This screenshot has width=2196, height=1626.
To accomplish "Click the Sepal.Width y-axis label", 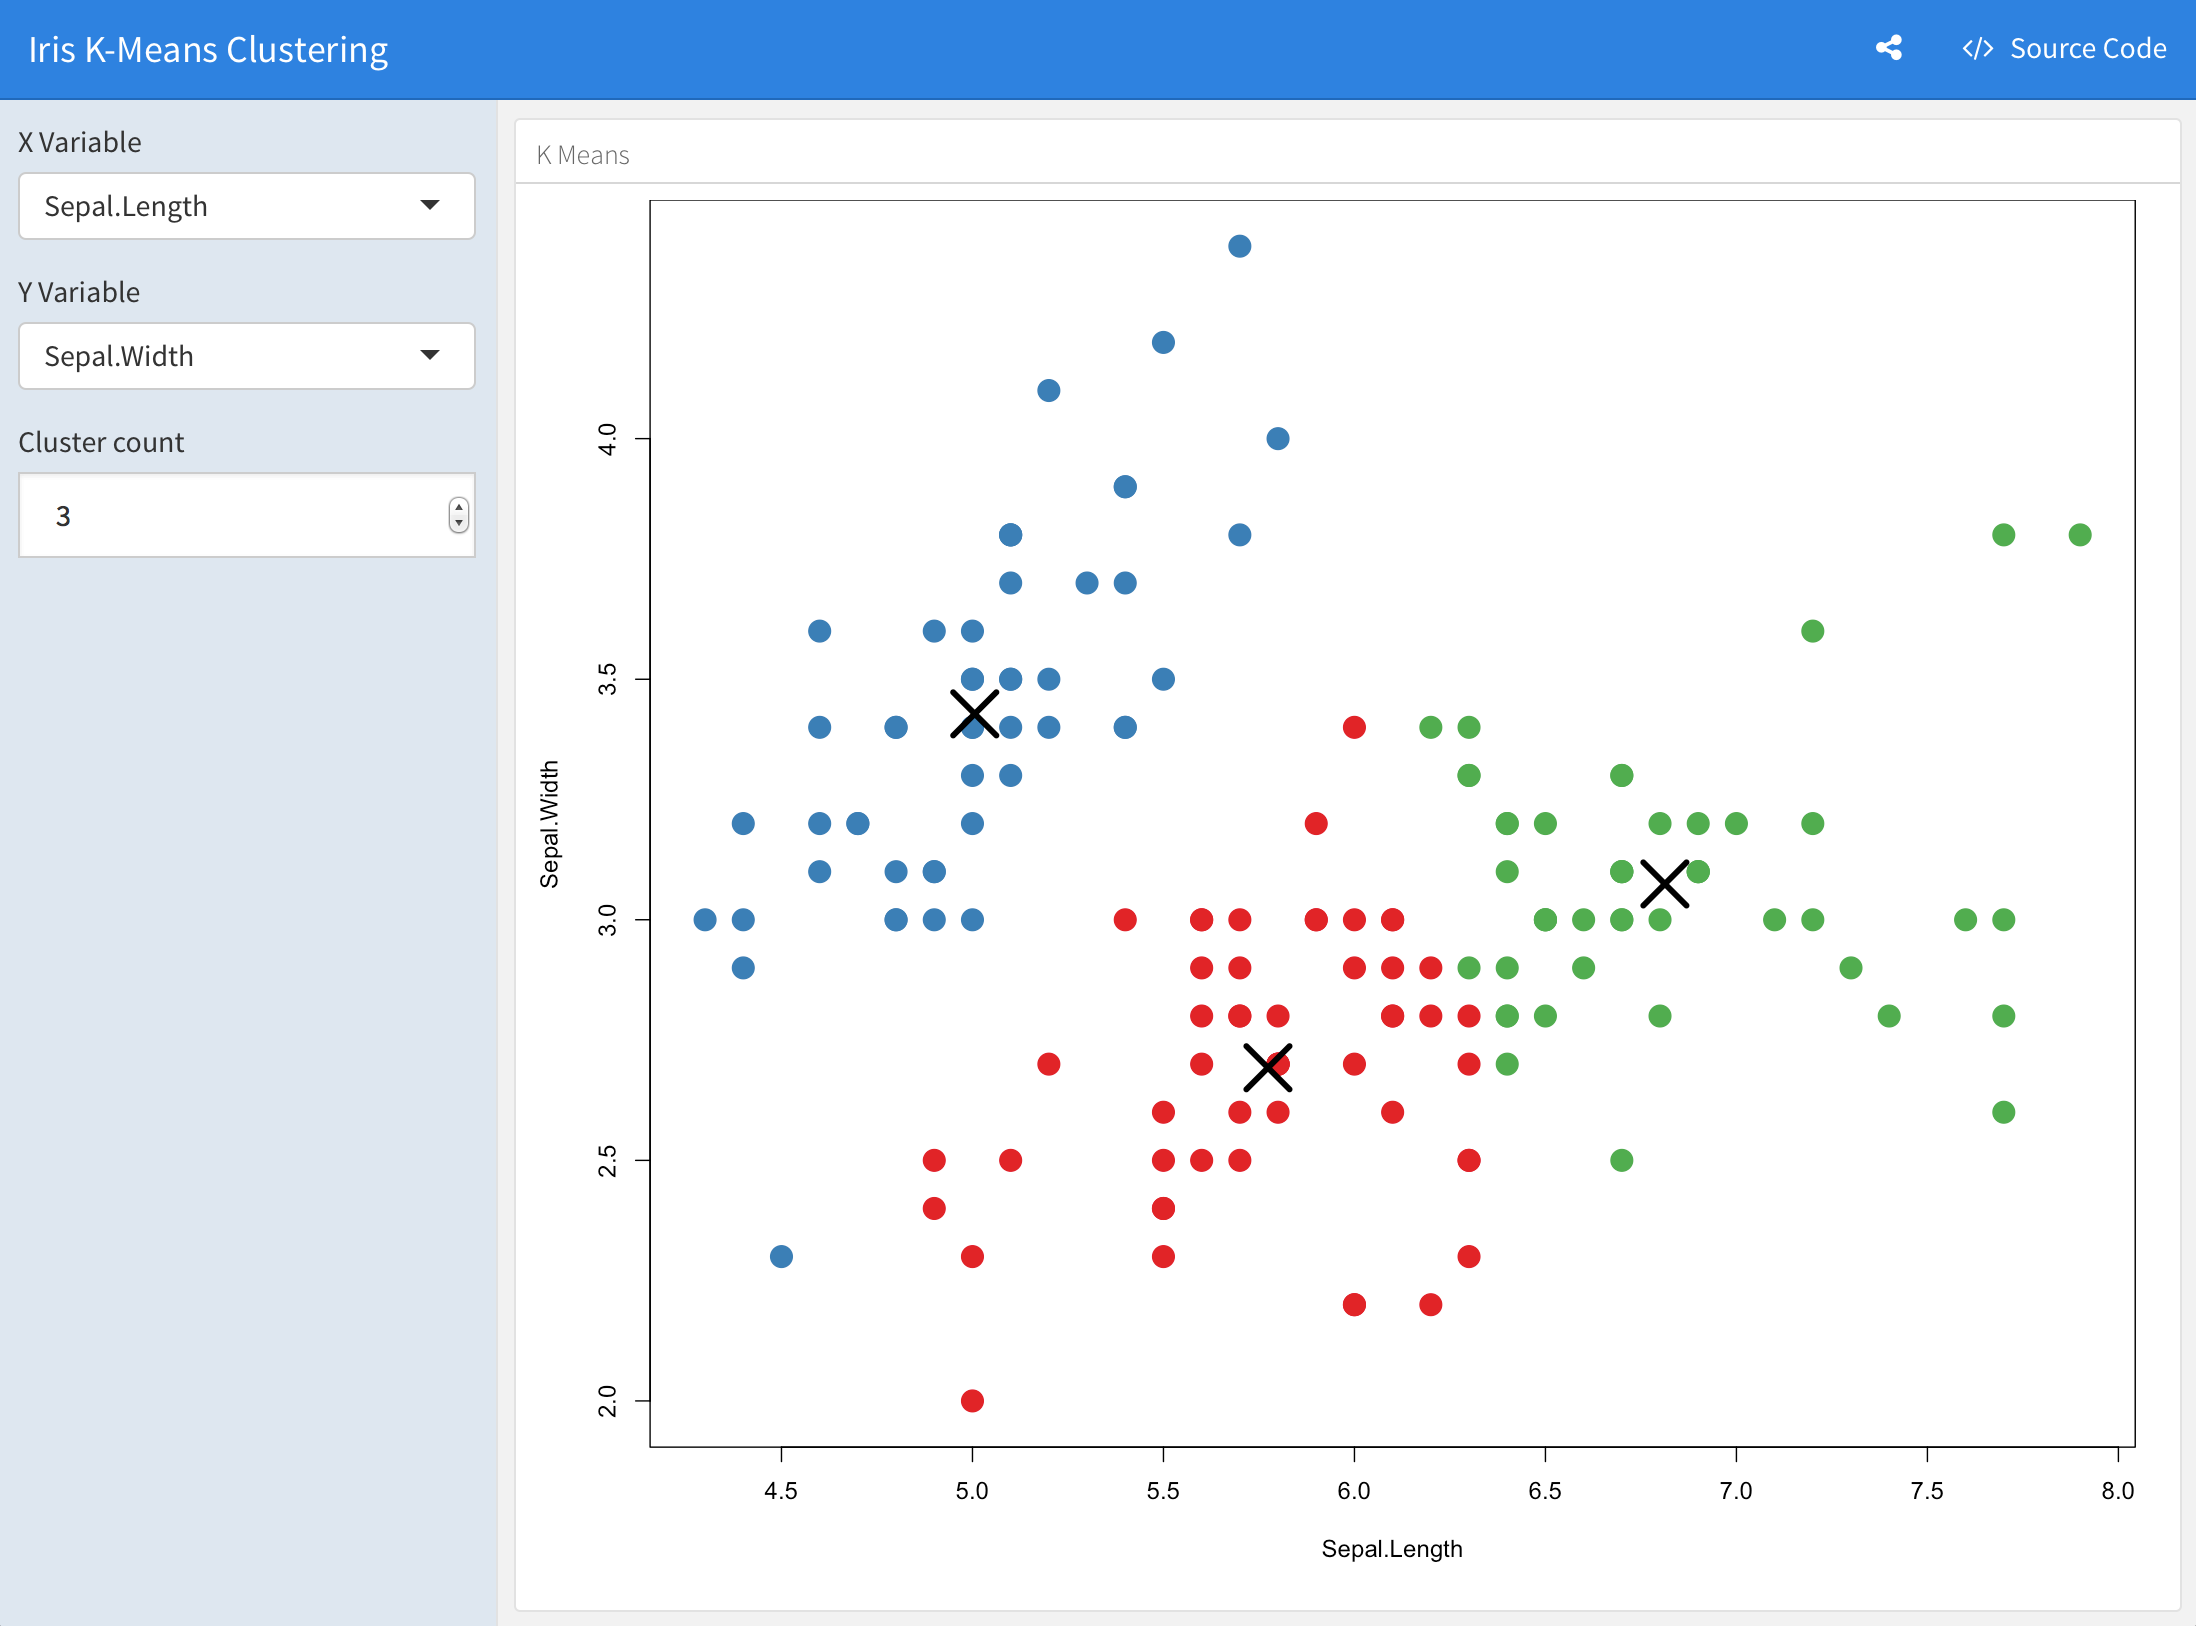I will [x=549, y=824].
